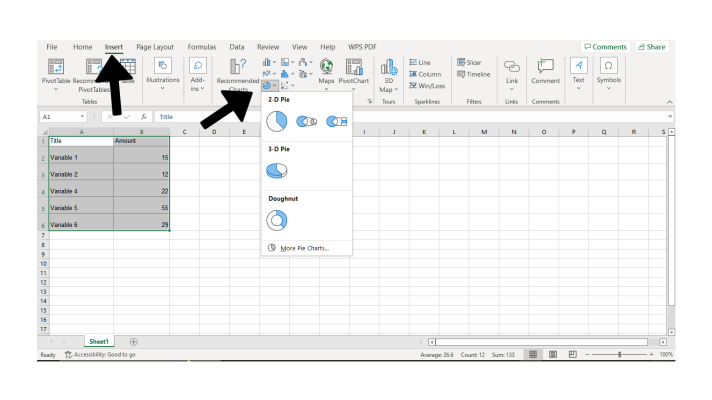This screenshot has height=400, width=712.
Task: Insert a Line sparkline
Action: pos(420,62)
